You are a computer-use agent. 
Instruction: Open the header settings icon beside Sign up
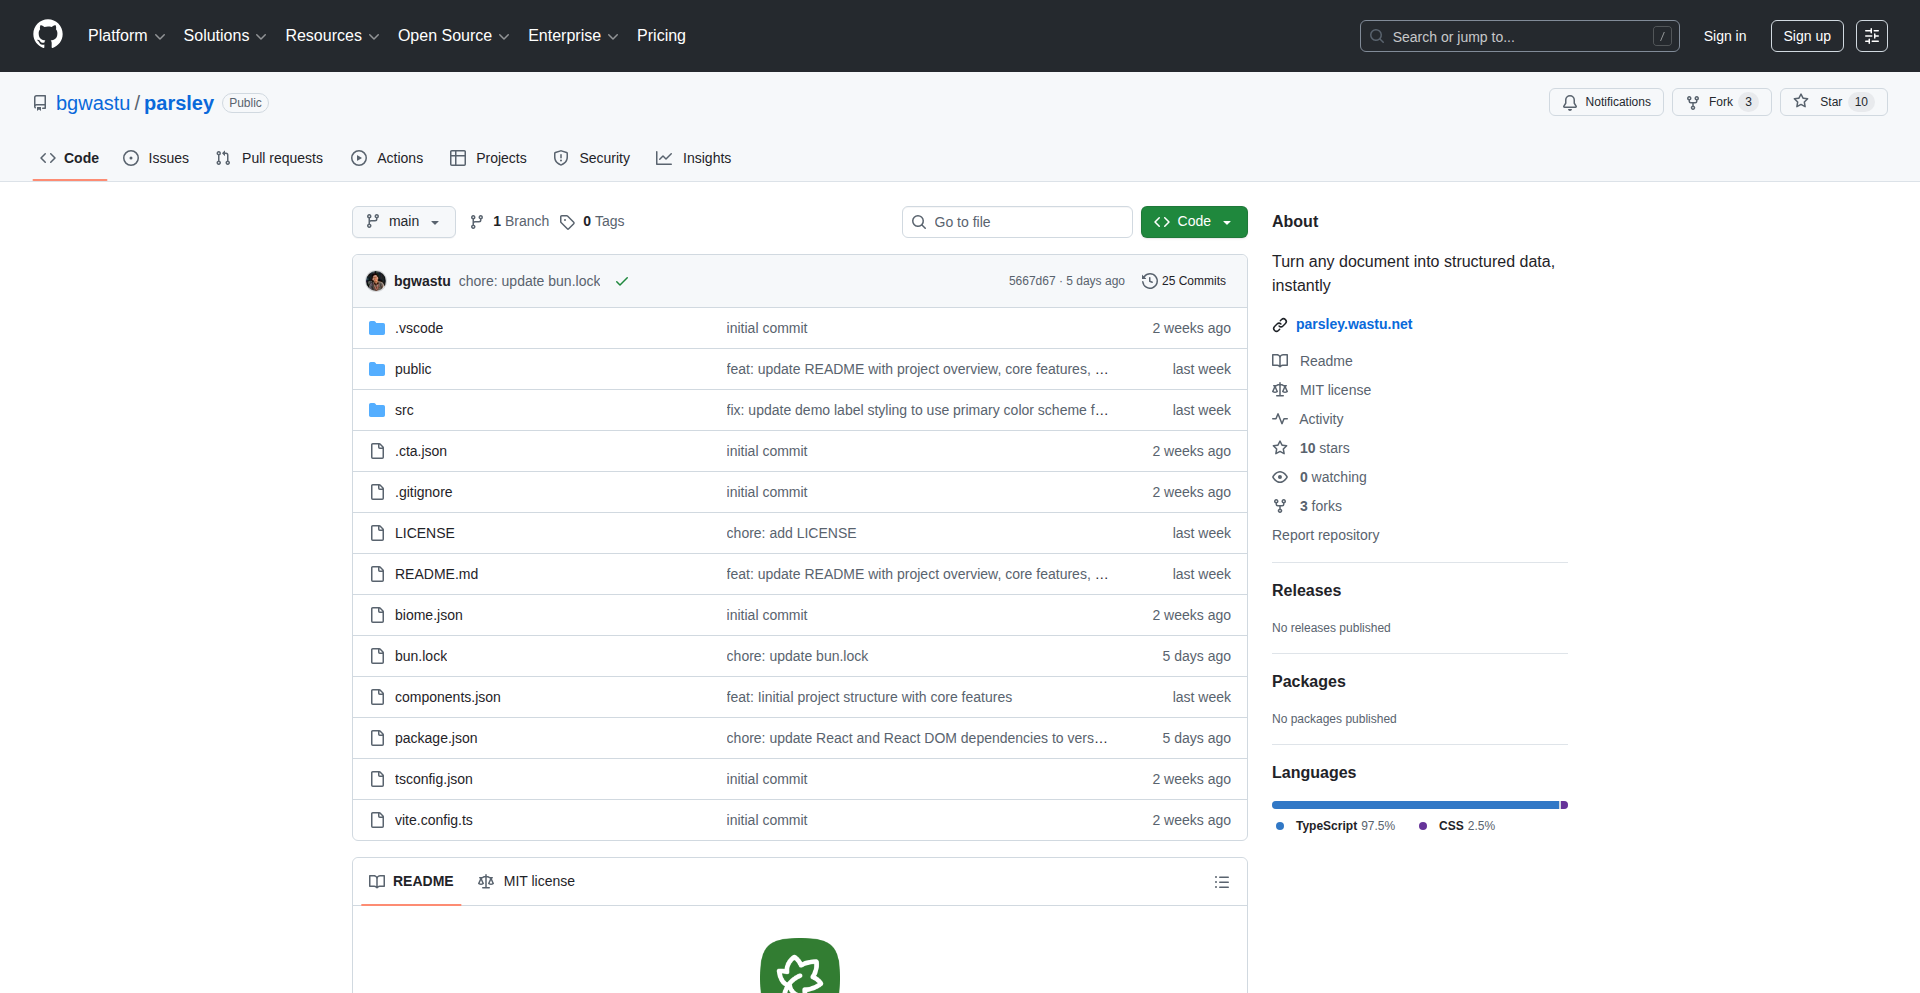tap(1871, 36)
